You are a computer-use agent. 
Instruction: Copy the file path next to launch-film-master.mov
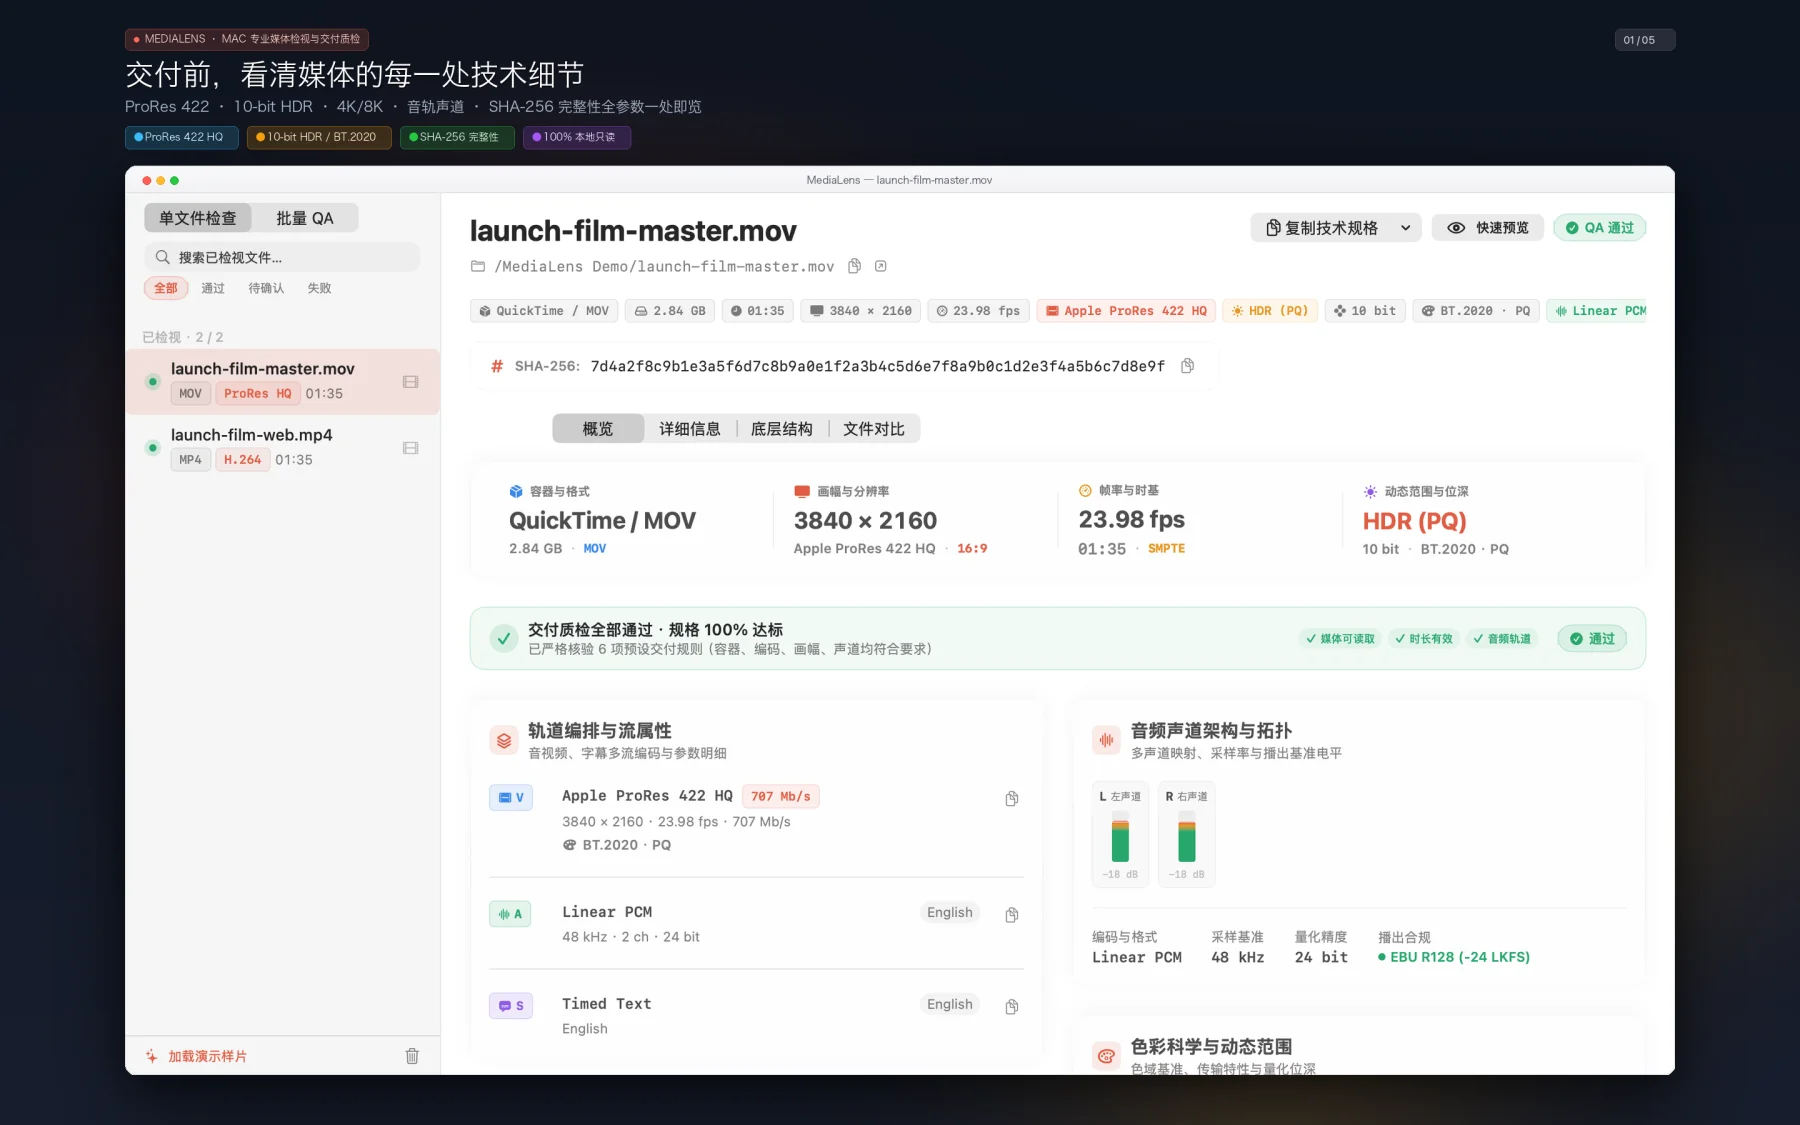pos(854,266)
